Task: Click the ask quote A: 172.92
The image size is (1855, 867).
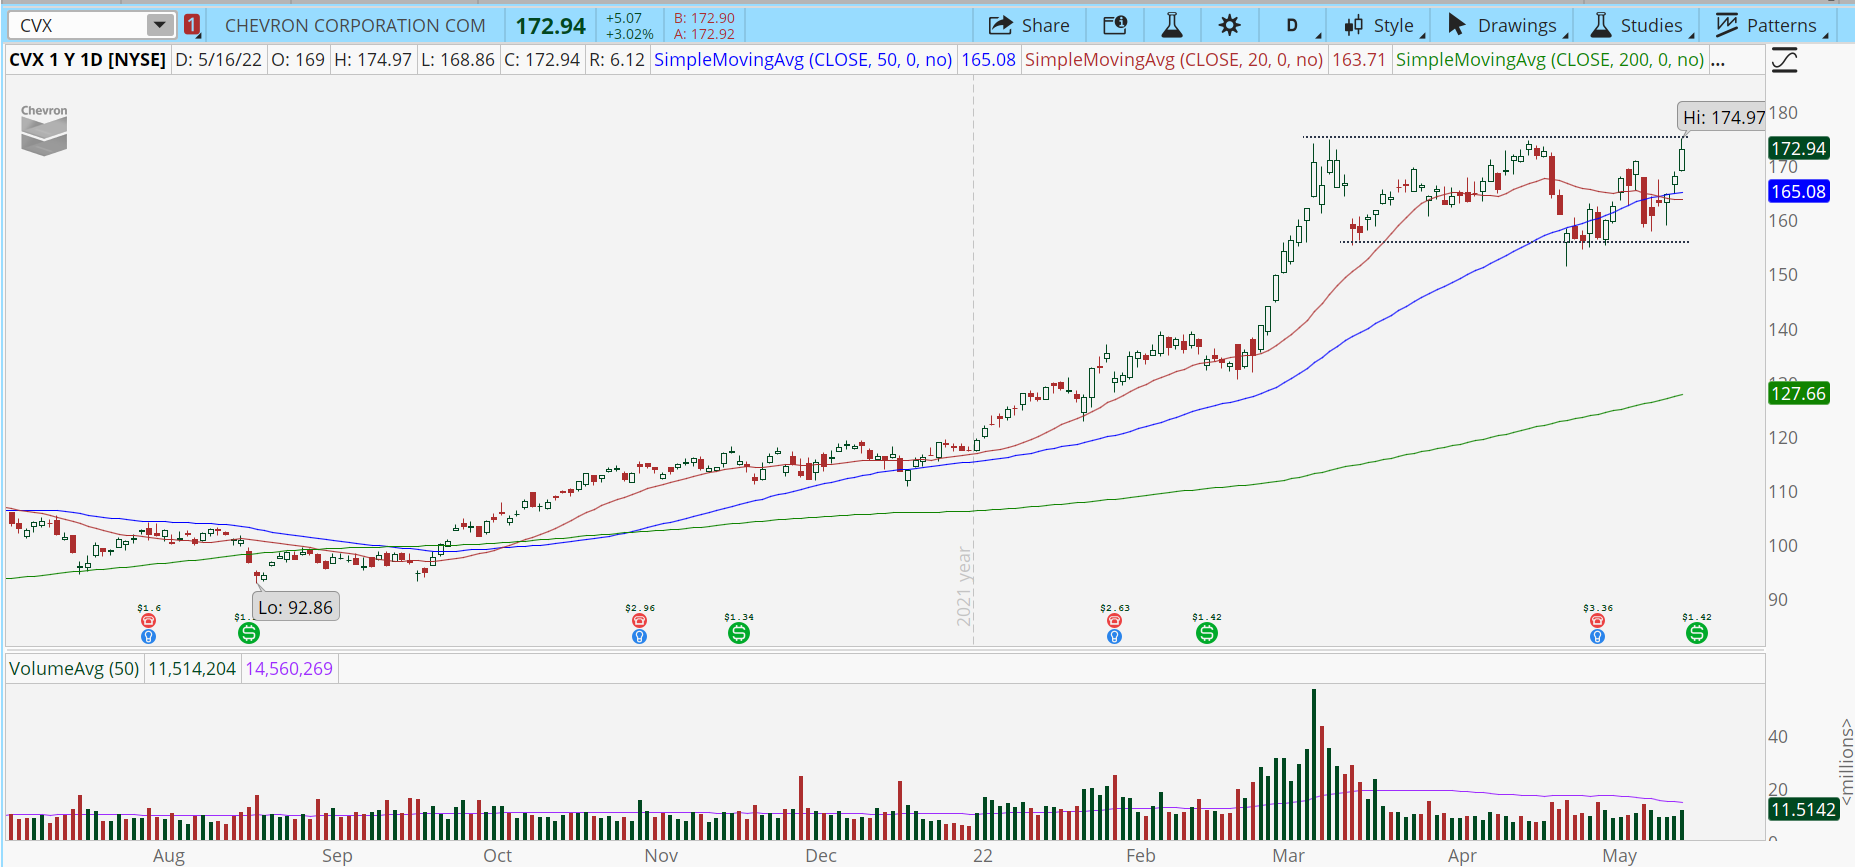Action: click(704, 34)
